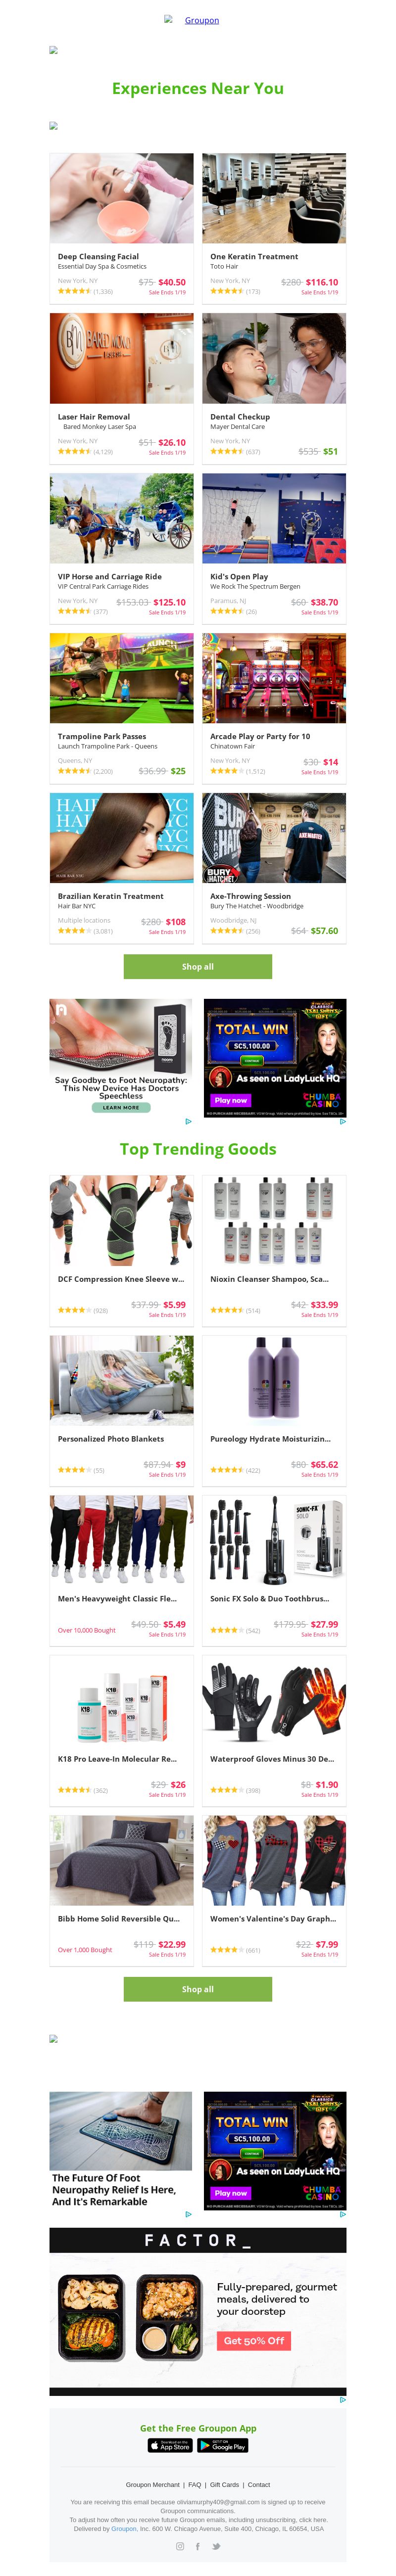Image resolution: width=396 pixels, height=2576 pixels.
Task: Open the Instagram icon in footer
Action: pos(180,2546)
